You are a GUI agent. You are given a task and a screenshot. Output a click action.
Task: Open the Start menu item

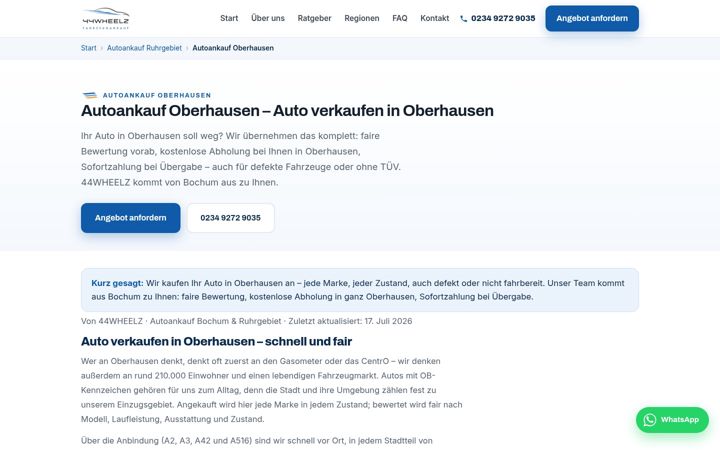229,18
